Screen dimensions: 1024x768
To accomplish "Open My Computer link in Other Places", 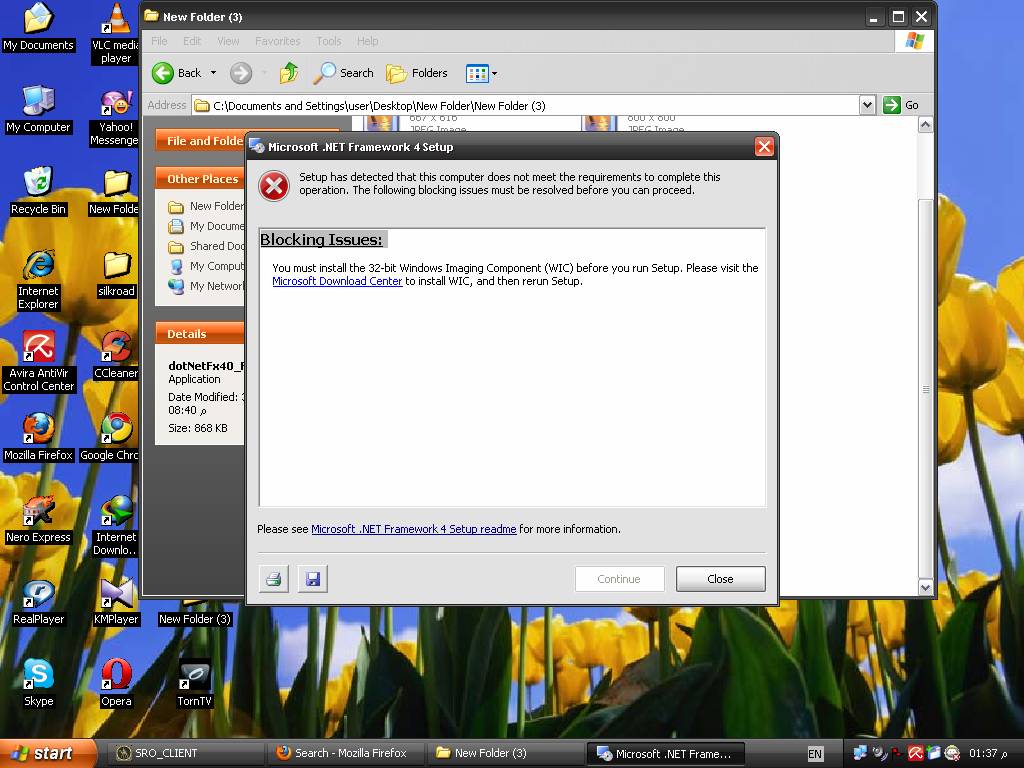I will point(205,266).
